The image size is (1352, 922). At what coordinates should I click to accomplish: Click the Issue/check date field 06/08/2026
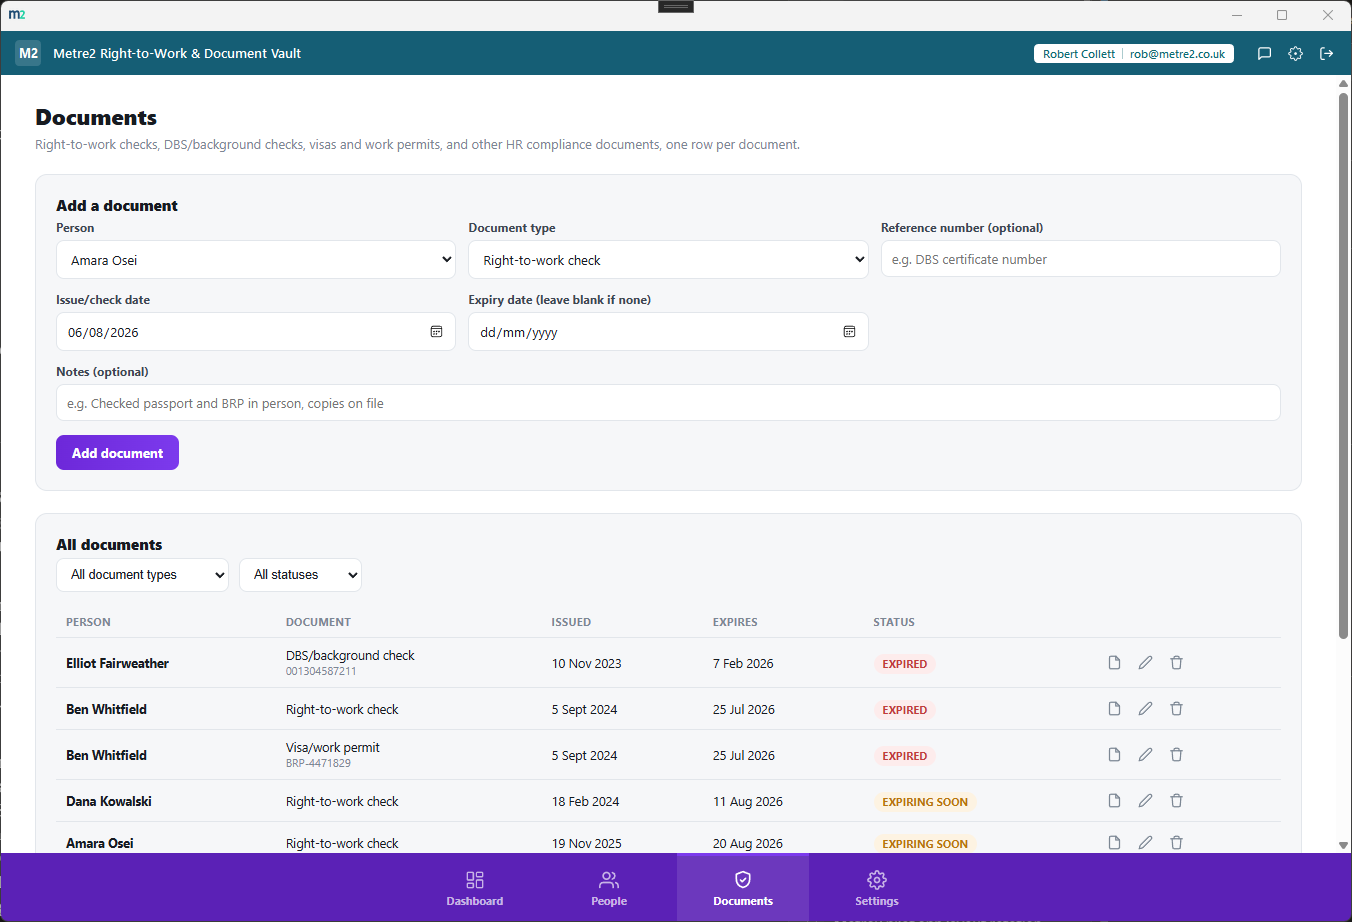click(256, 332)
